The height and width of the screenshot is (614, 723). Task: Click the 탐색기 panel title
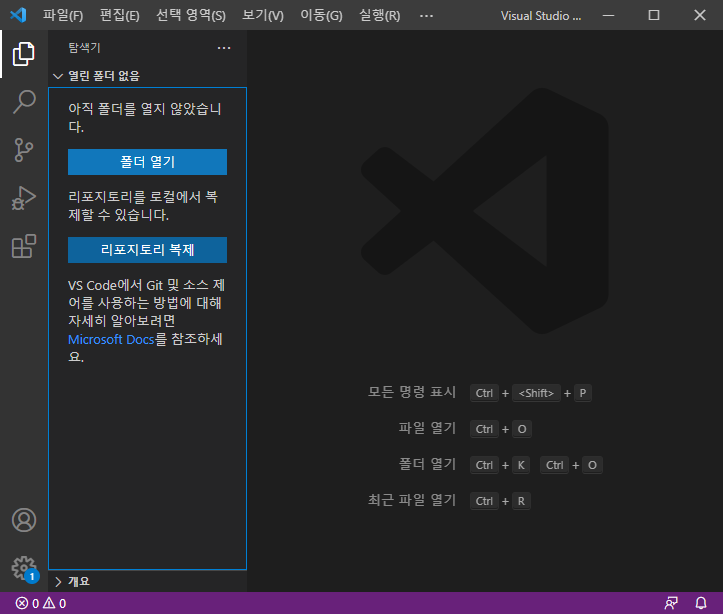84,47
